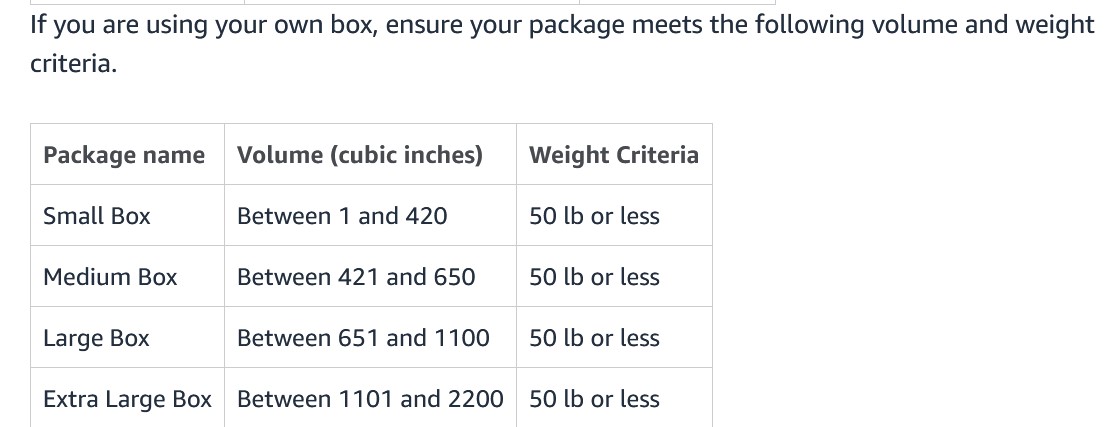This screenshot has height=427, width=1120.
Task: Click the sentence about using your own box
Action: (x=562, y=44)
